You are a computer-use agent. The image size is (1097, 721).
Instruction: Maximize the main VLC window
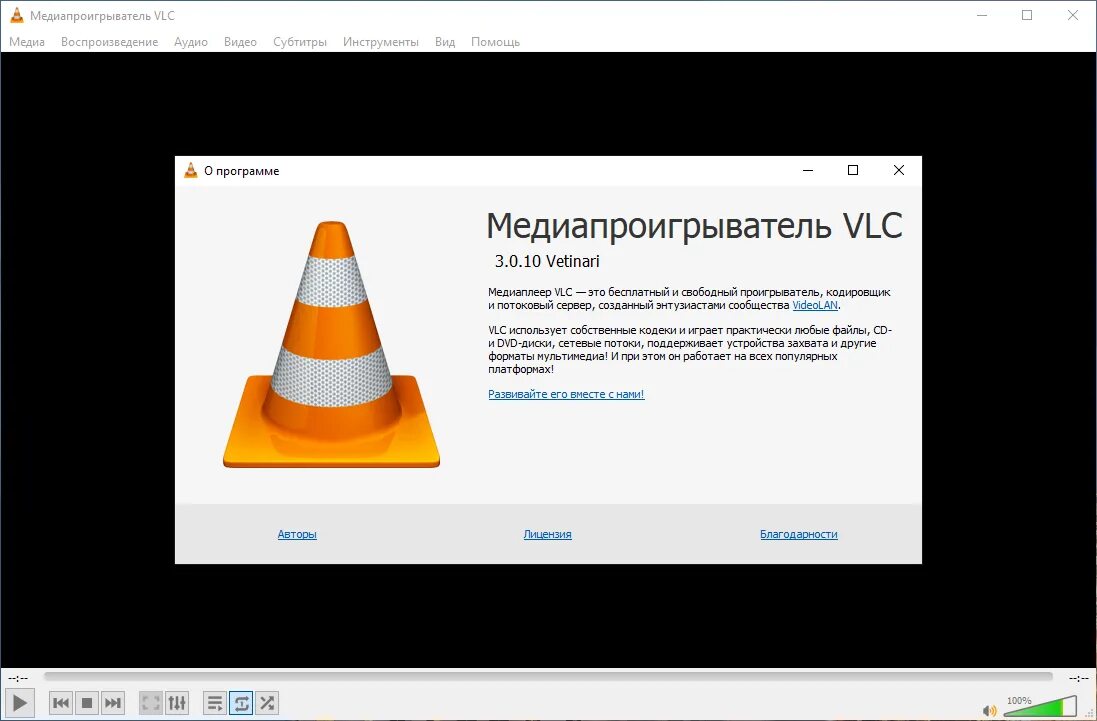point(1027,15)
